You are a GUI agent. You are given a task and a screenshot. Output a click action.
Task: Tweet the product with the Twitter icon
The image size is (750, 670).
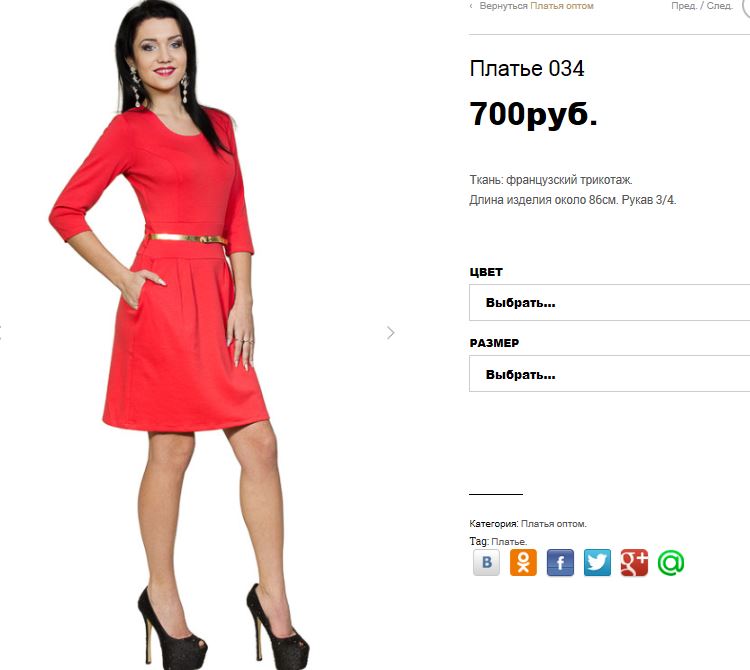pyautogui.click(x=597, y=562)
